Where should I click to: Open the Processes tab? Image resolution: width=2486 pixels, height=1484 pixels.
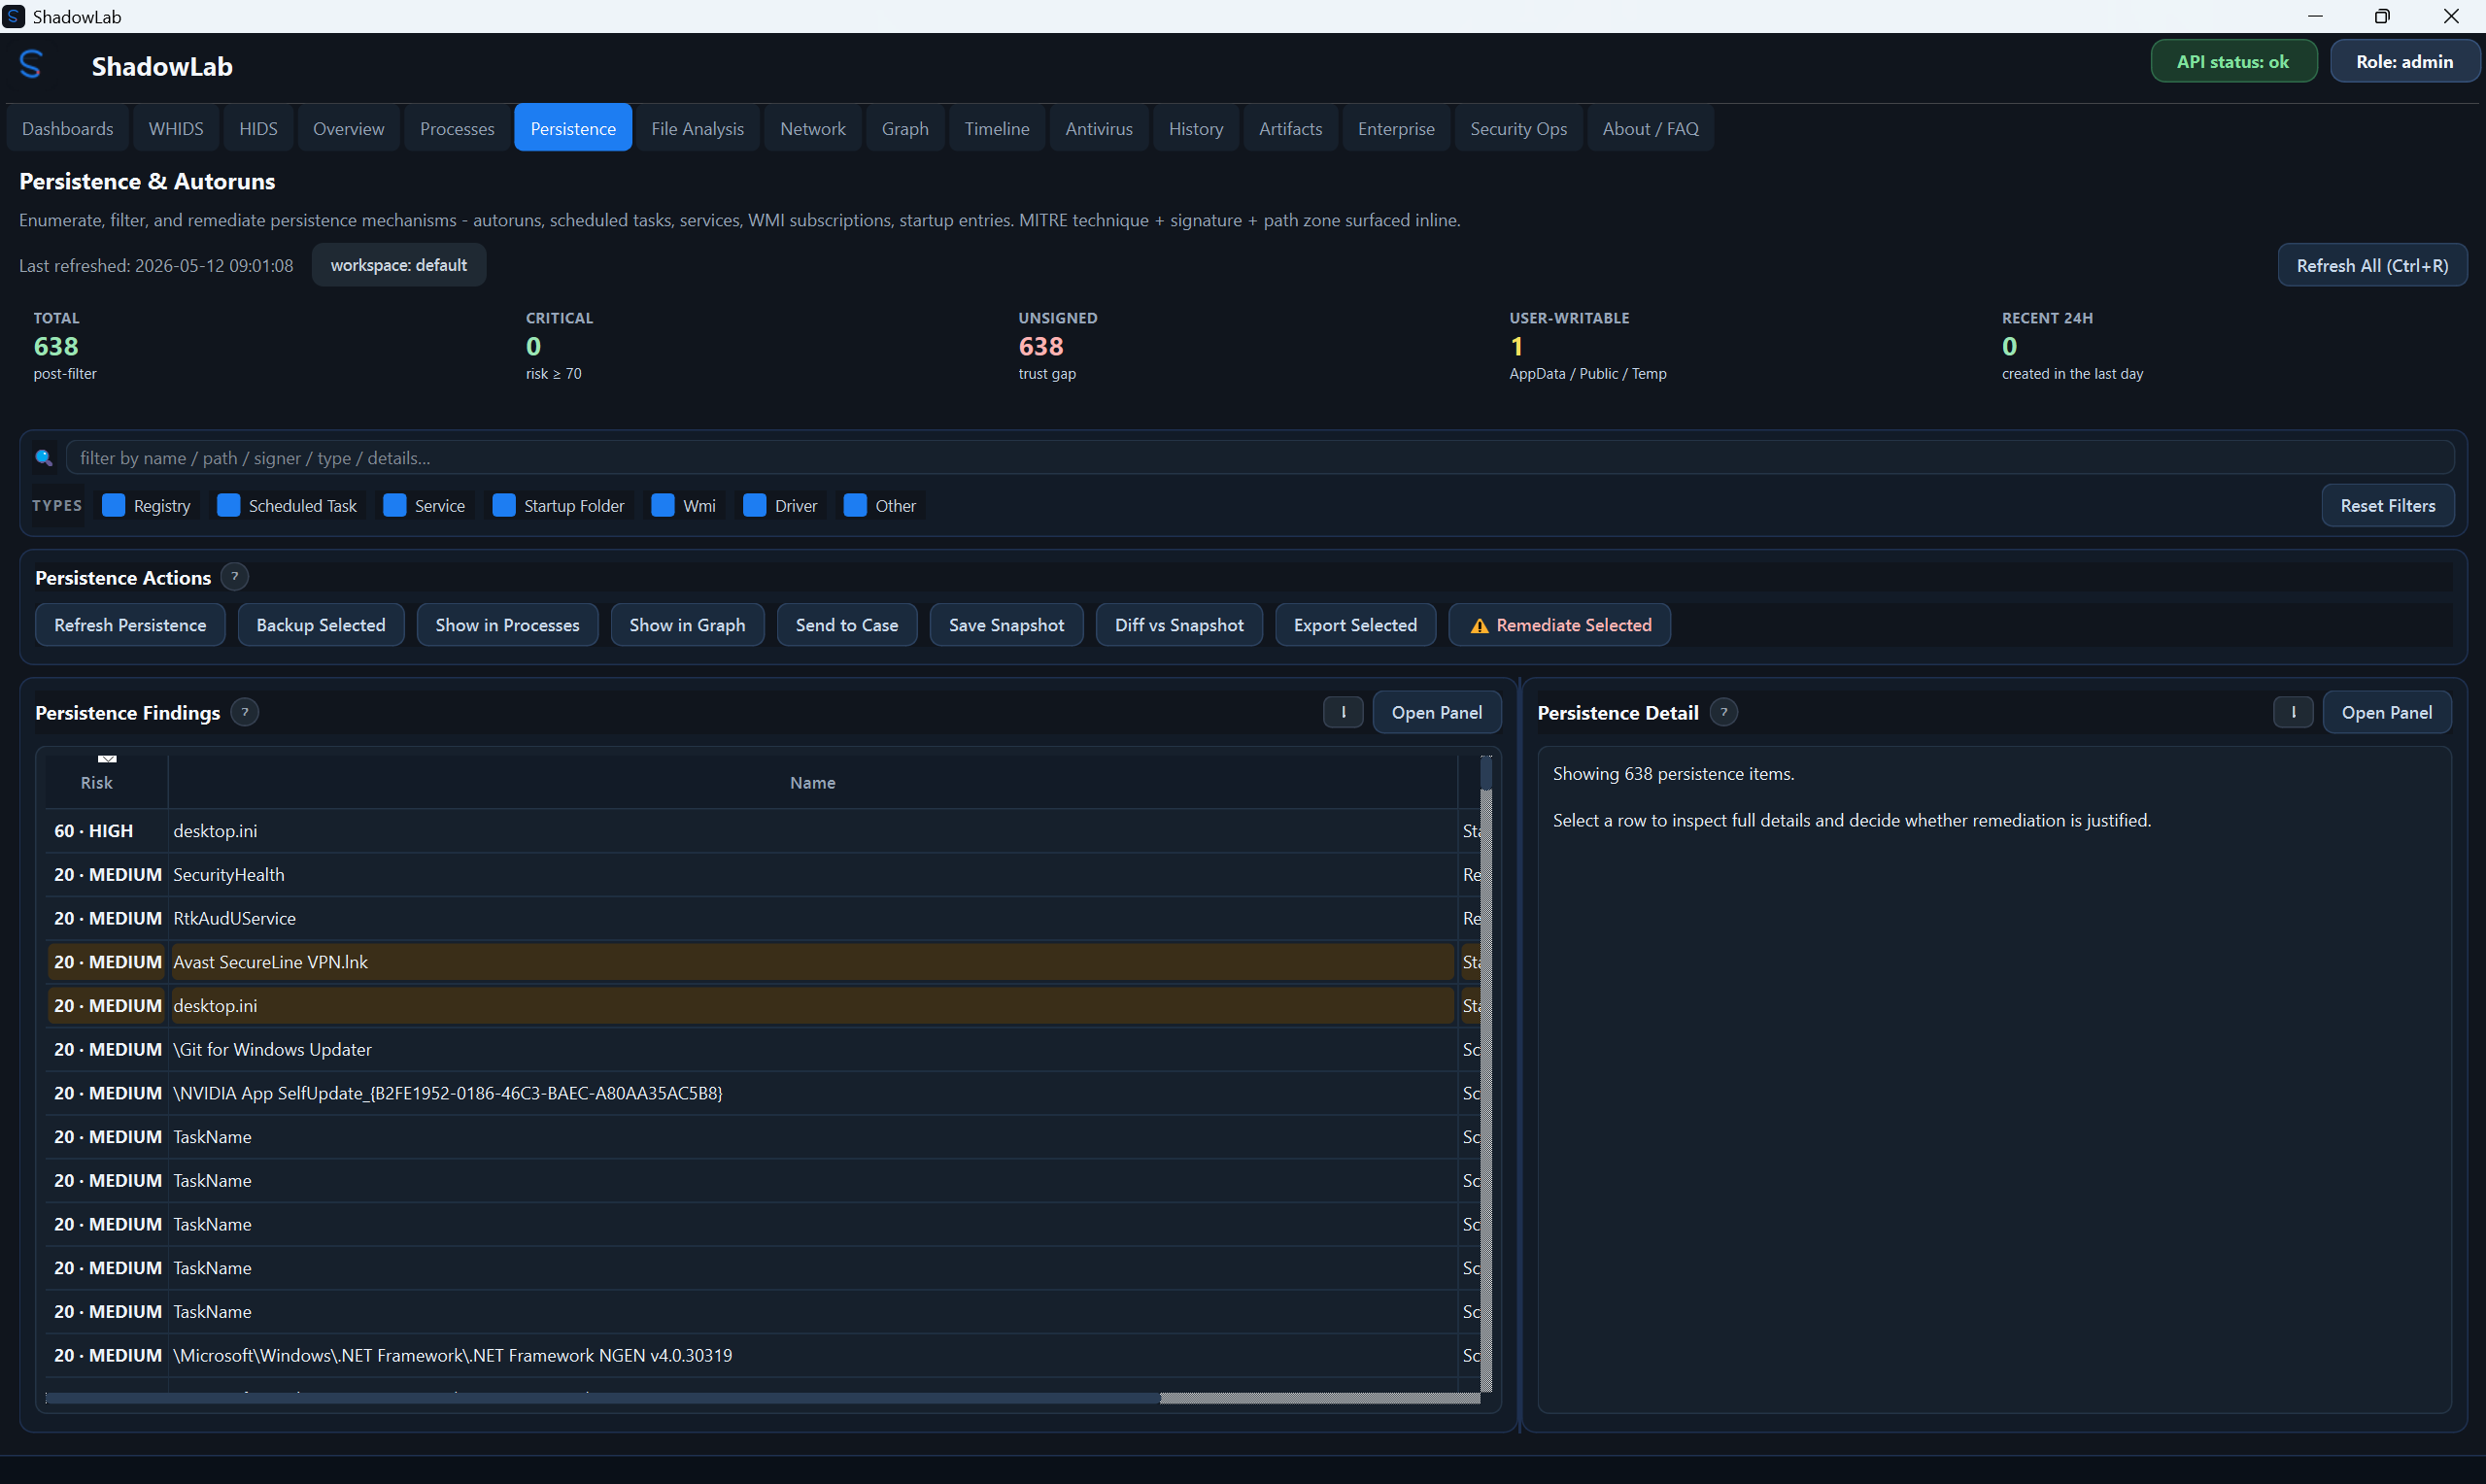coord(457,128)
